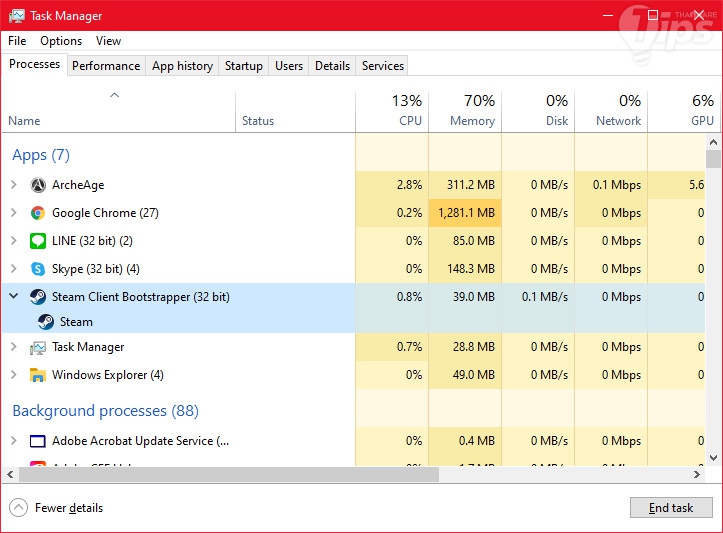Click the horizontal scrollbar left arrow
The width and height of the screenshot is (723, 533).
(x=10, y=474)
